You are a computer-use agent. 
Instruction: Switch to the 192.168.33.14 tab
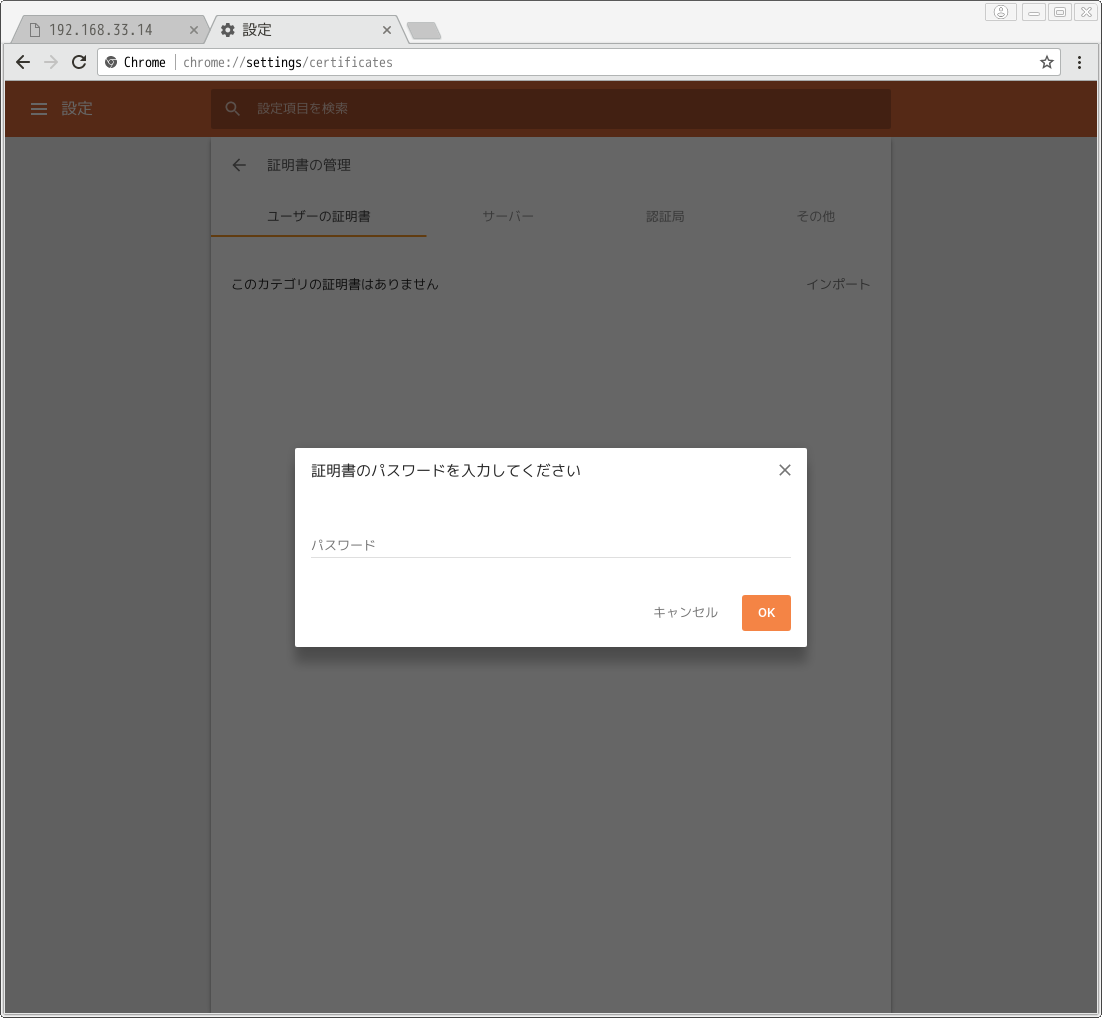(x=100, y=30)
